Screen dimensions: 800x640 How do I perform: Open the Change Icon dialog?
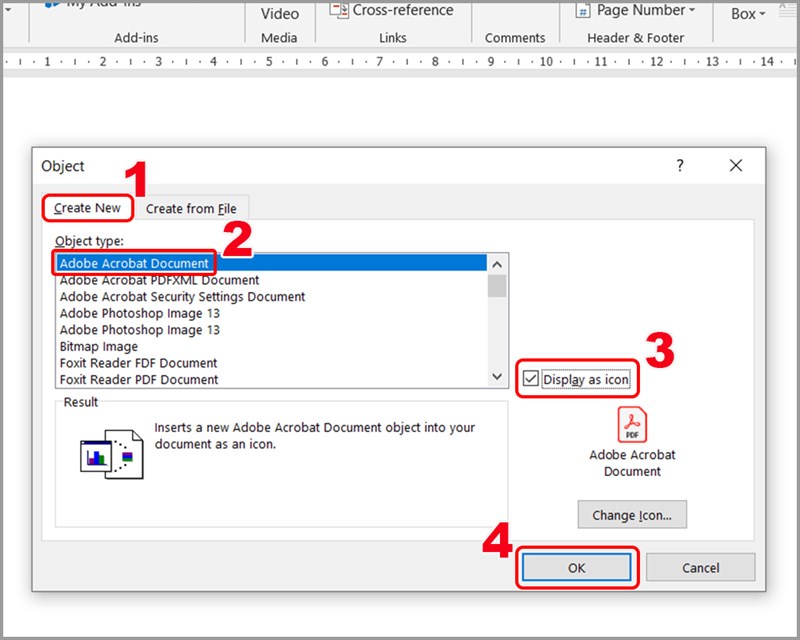632,515
